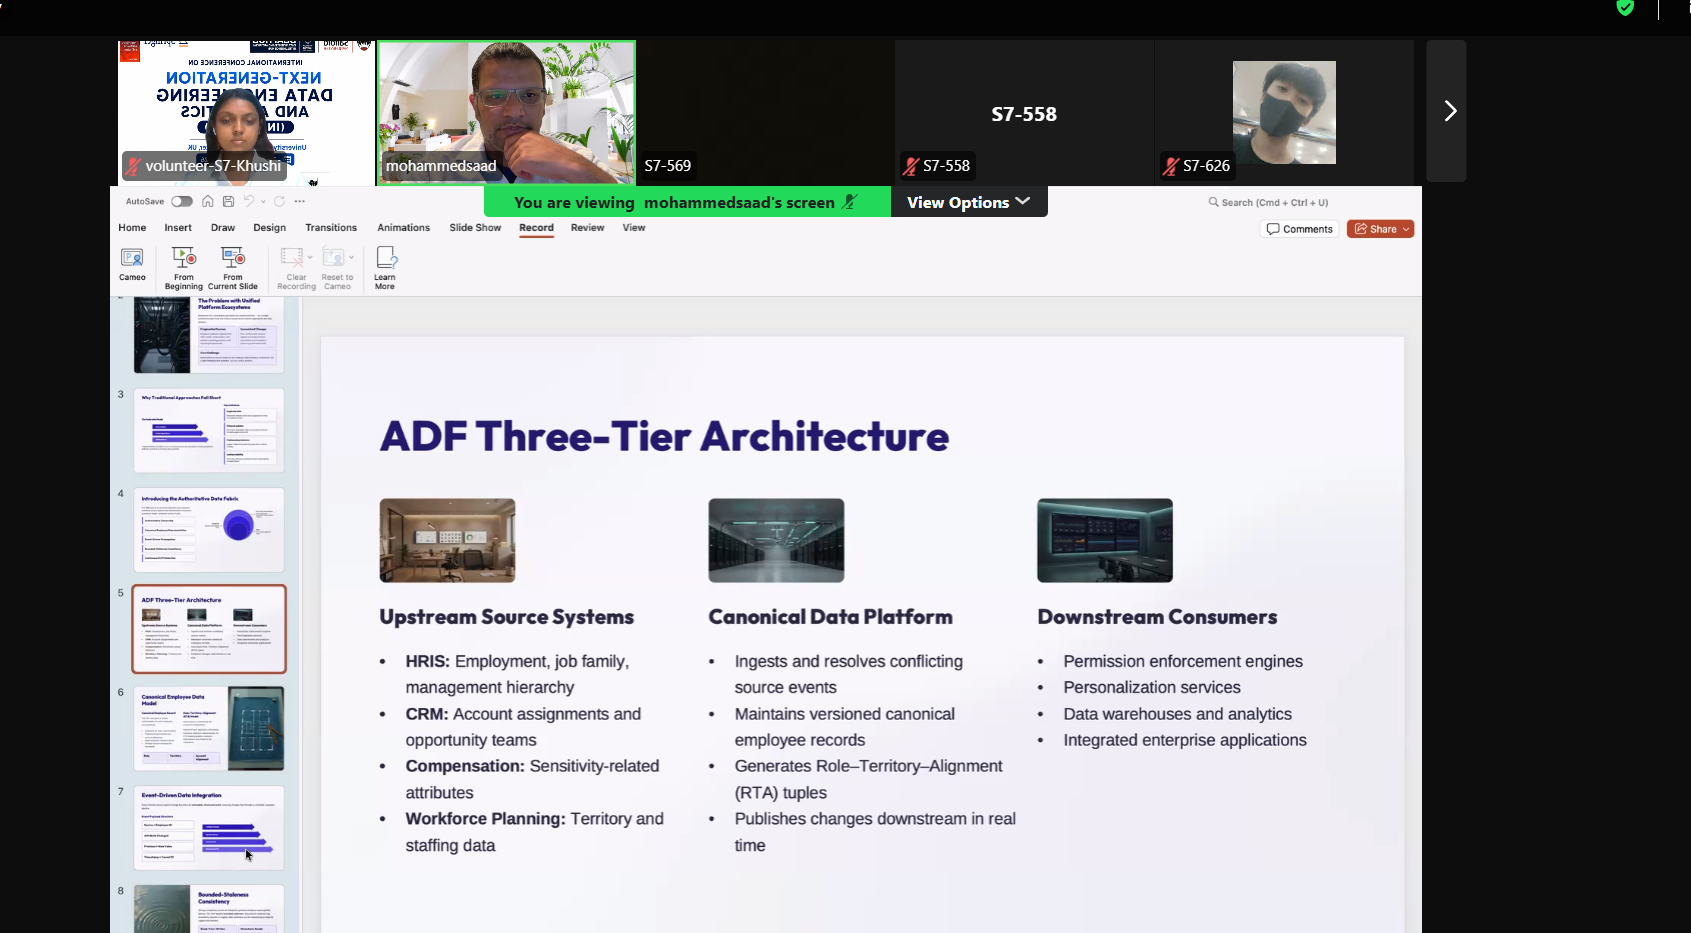Viewport: 1691px width, 933px height.
Task: Undo the last action
Action: click(x=249, y=201)
